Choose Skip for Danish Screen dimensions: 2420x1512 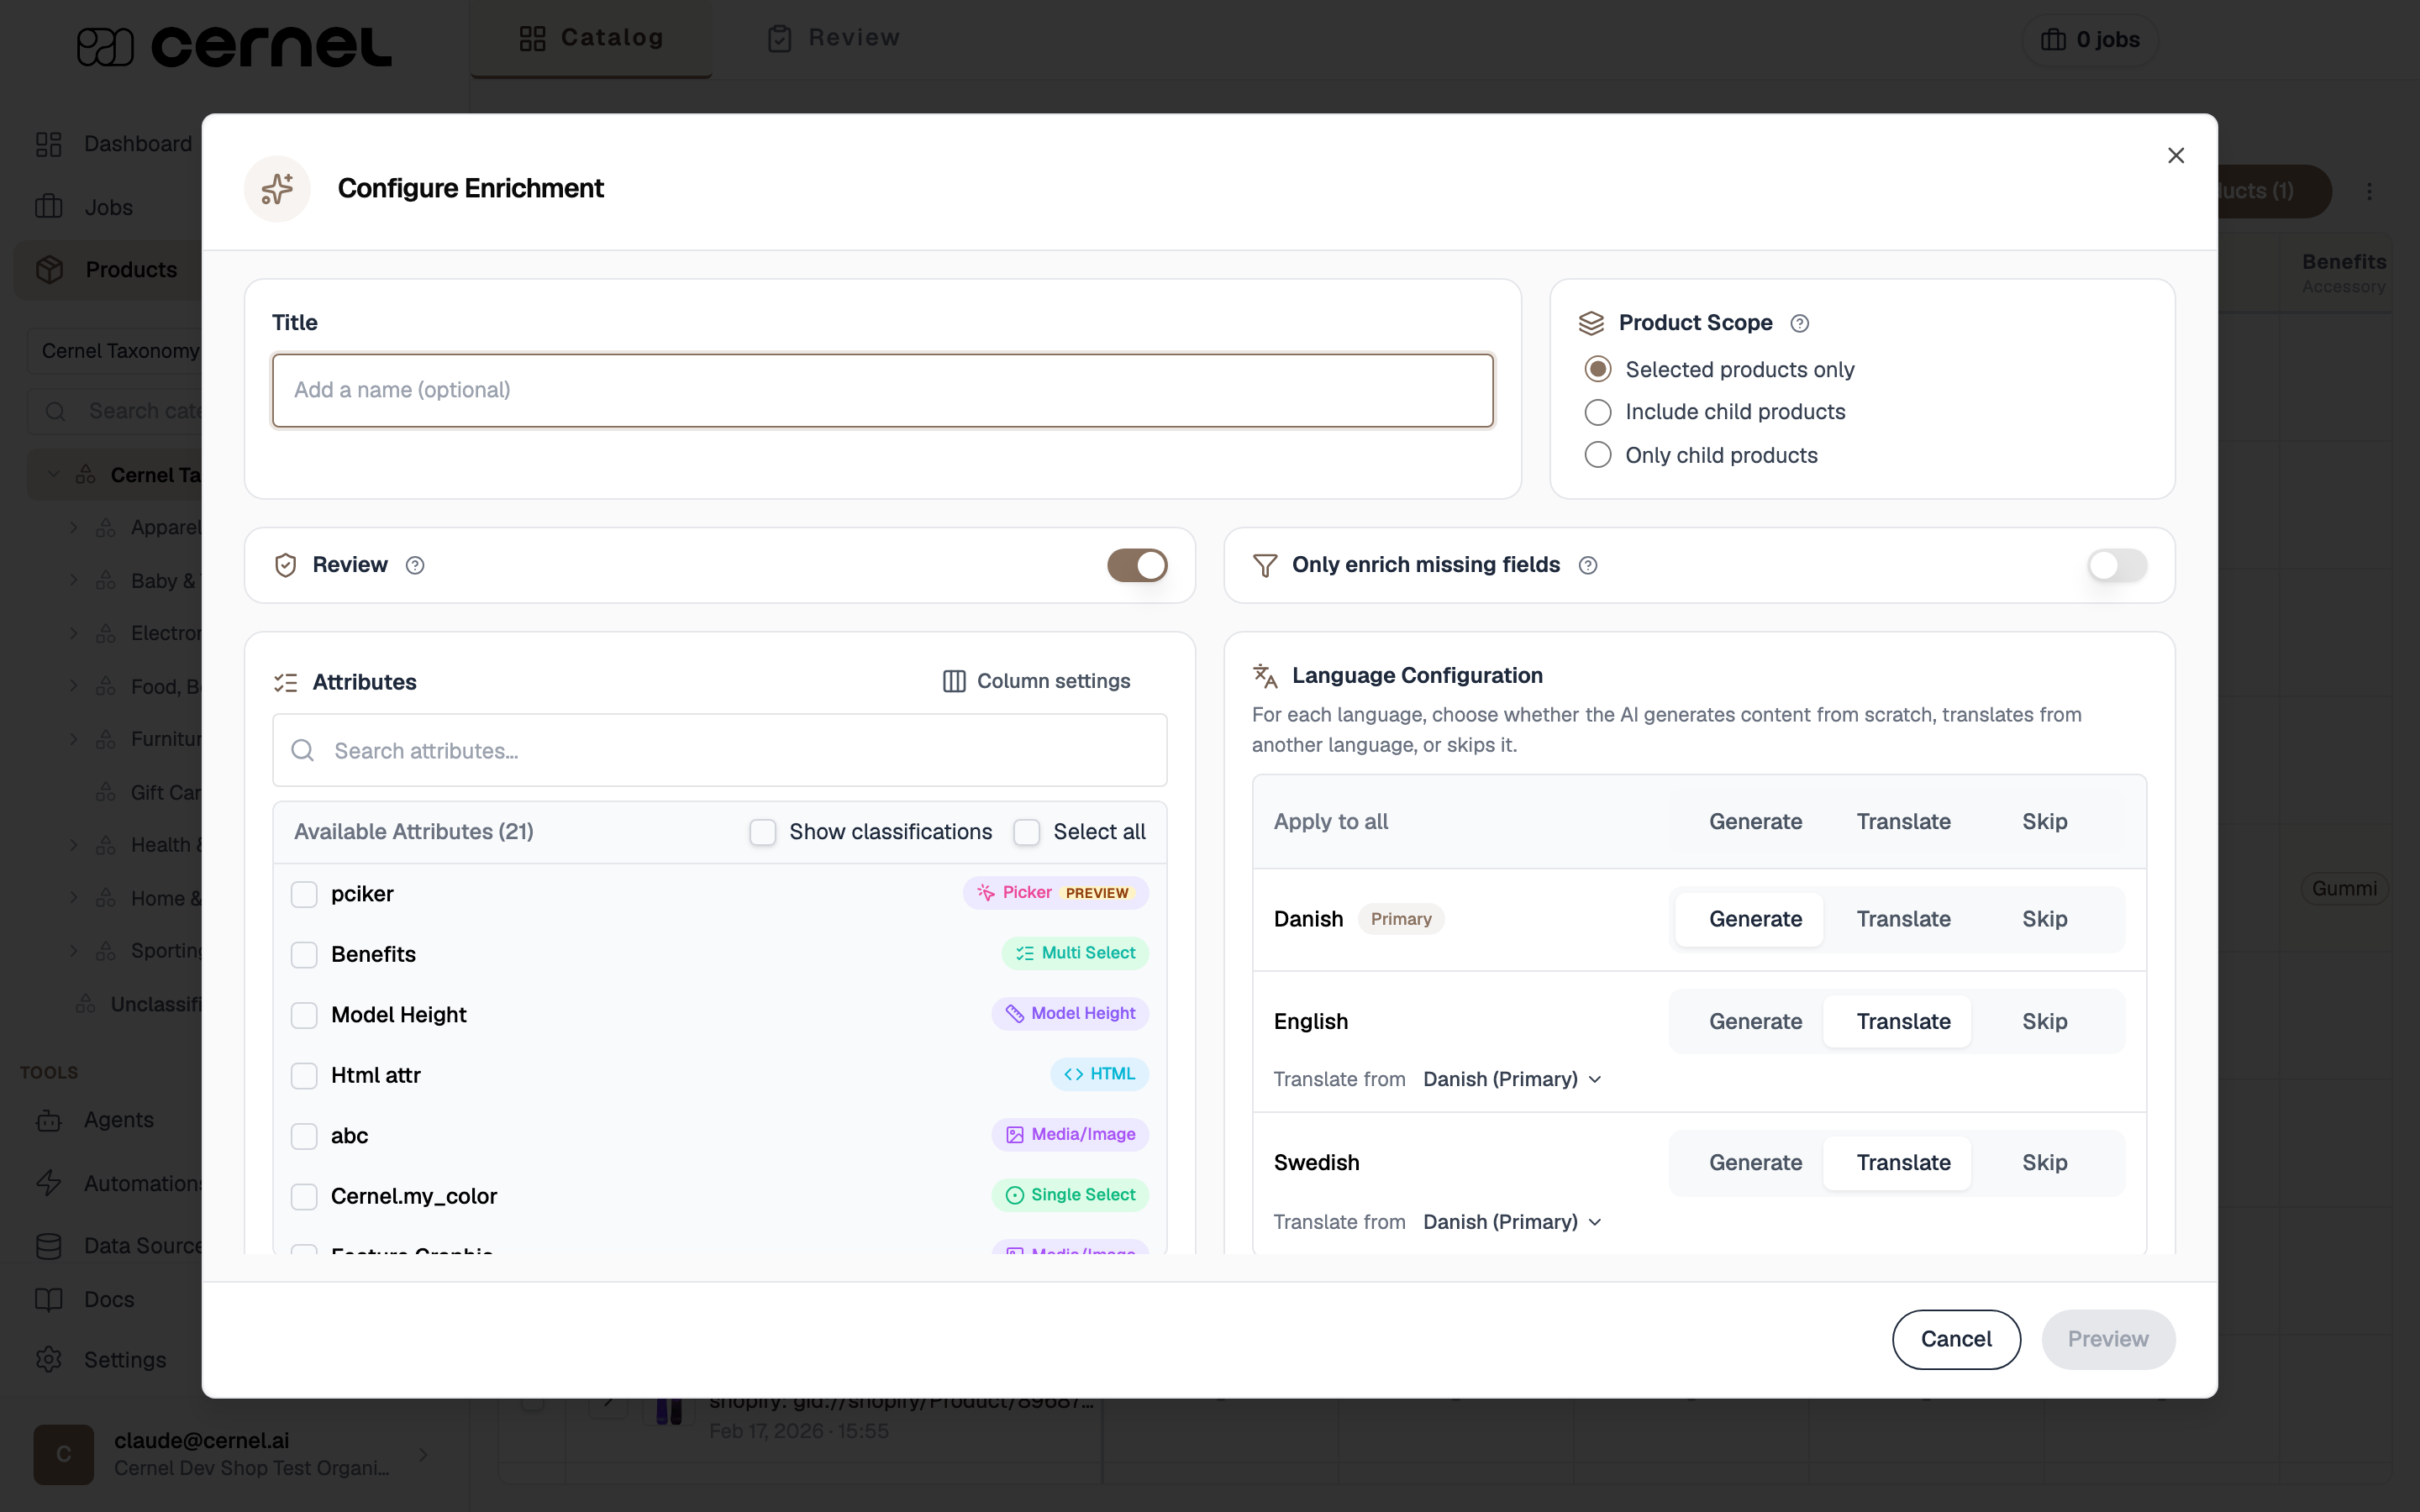[x=2044, y=919]
